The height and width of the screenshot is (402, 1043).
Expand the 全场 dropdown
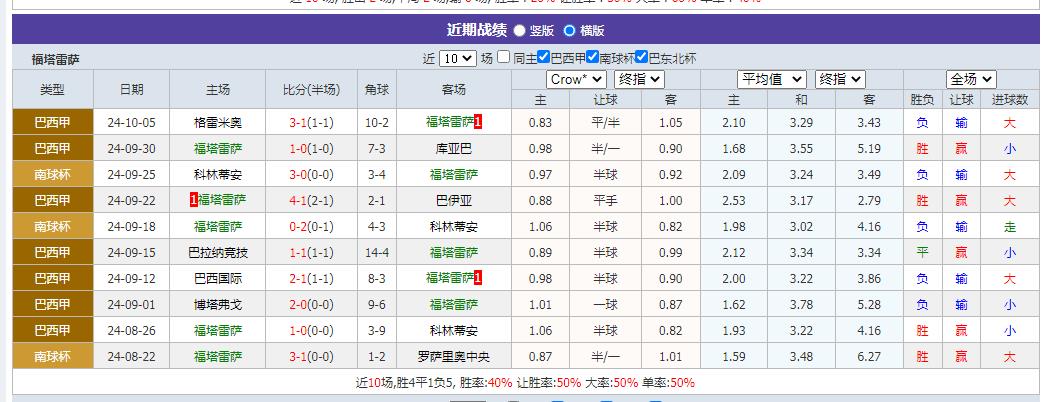[971, 79]
